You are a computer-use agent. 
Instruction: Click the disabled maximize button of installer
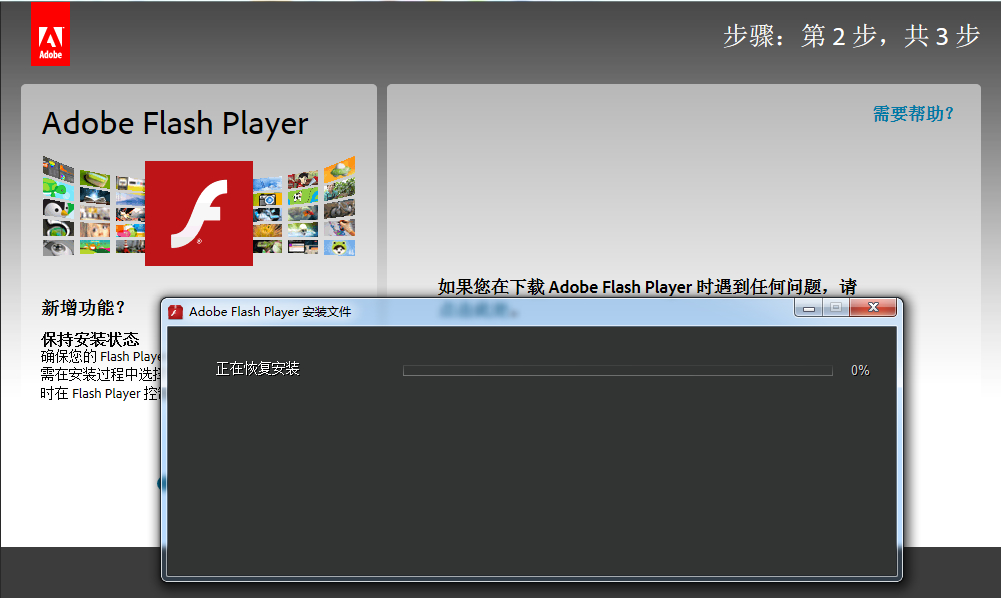(x=836, y=308)
